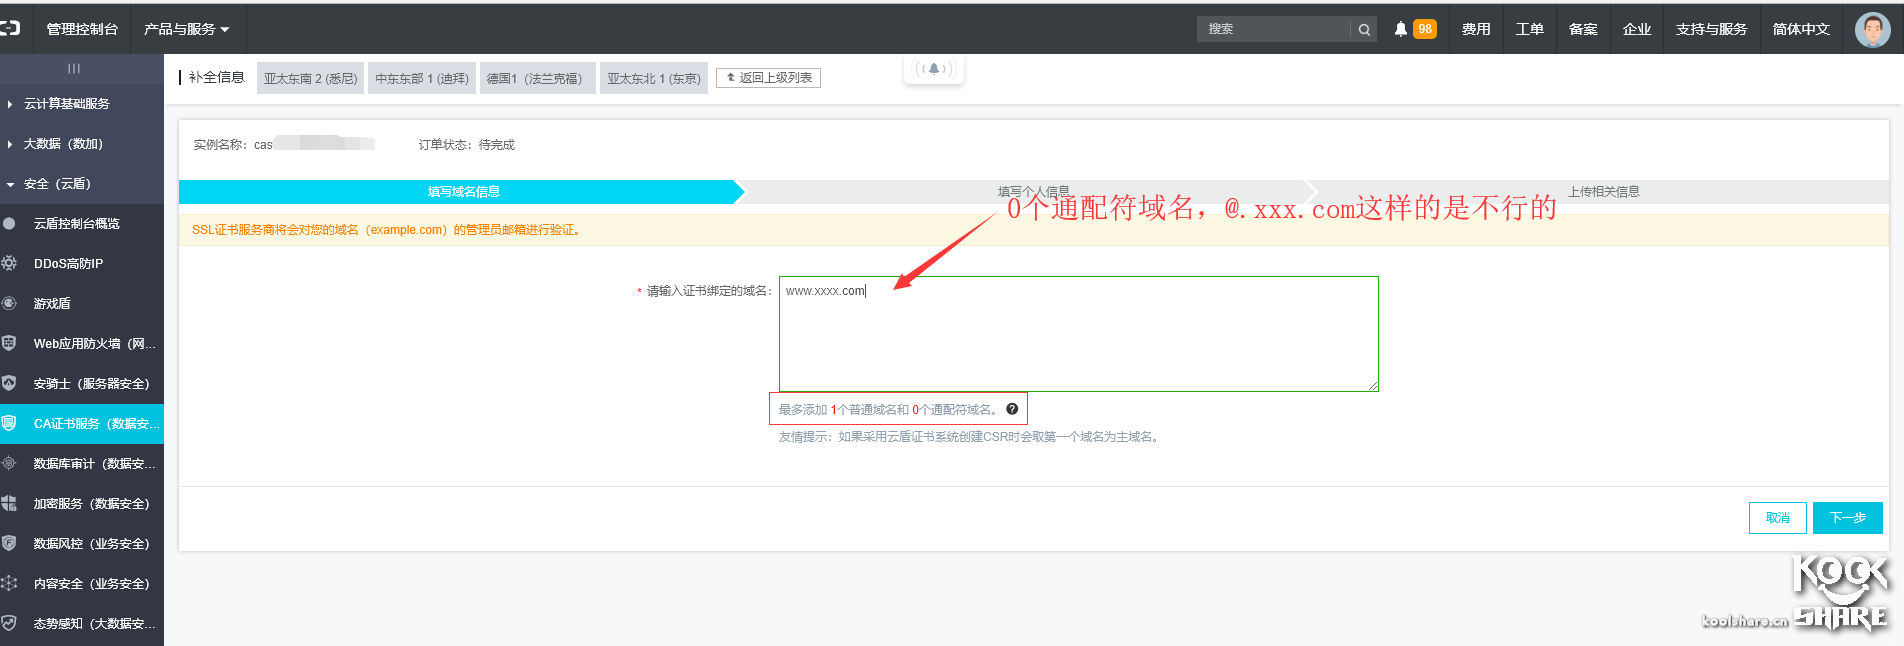
Task: Select region 中东东部 1 (迪拜)
Action: [422, 78]
